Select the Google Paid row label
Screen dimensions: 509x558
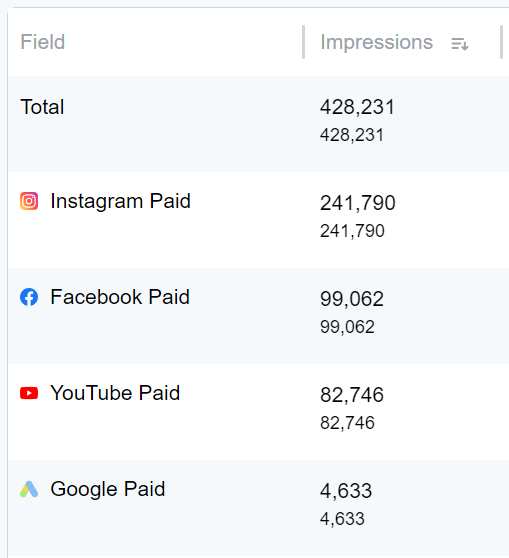pyautogui.click(x=107, y=489)
